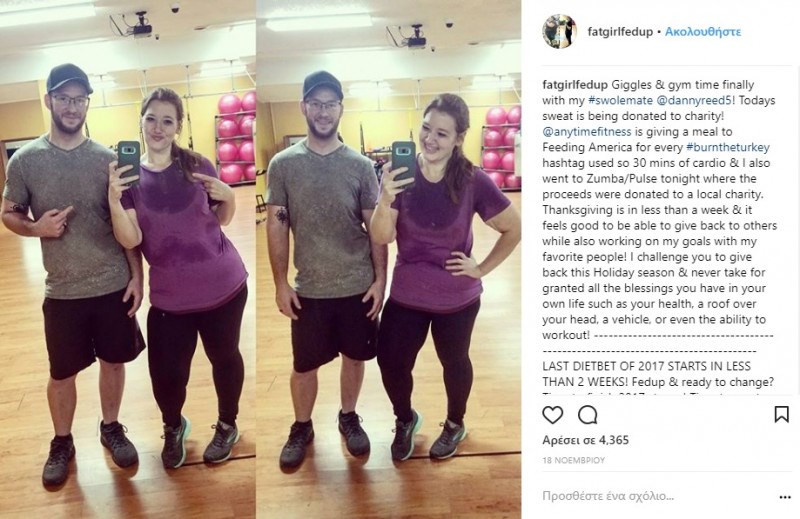This screenshot has width=800, height=519.
Task: View who liked via Αρέσει σε 4,365
Action: pos(585,440)
